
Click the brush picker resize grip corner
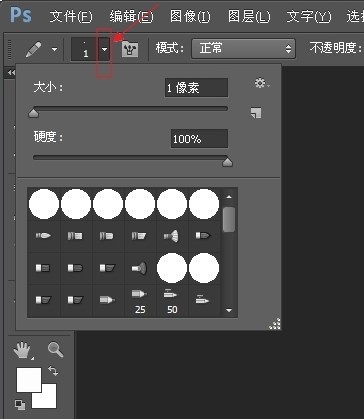[275, 324]
